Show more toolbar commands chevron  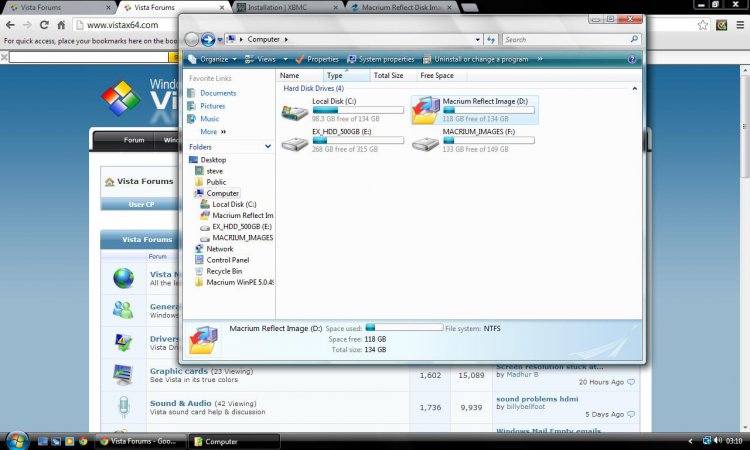[540, 59]
